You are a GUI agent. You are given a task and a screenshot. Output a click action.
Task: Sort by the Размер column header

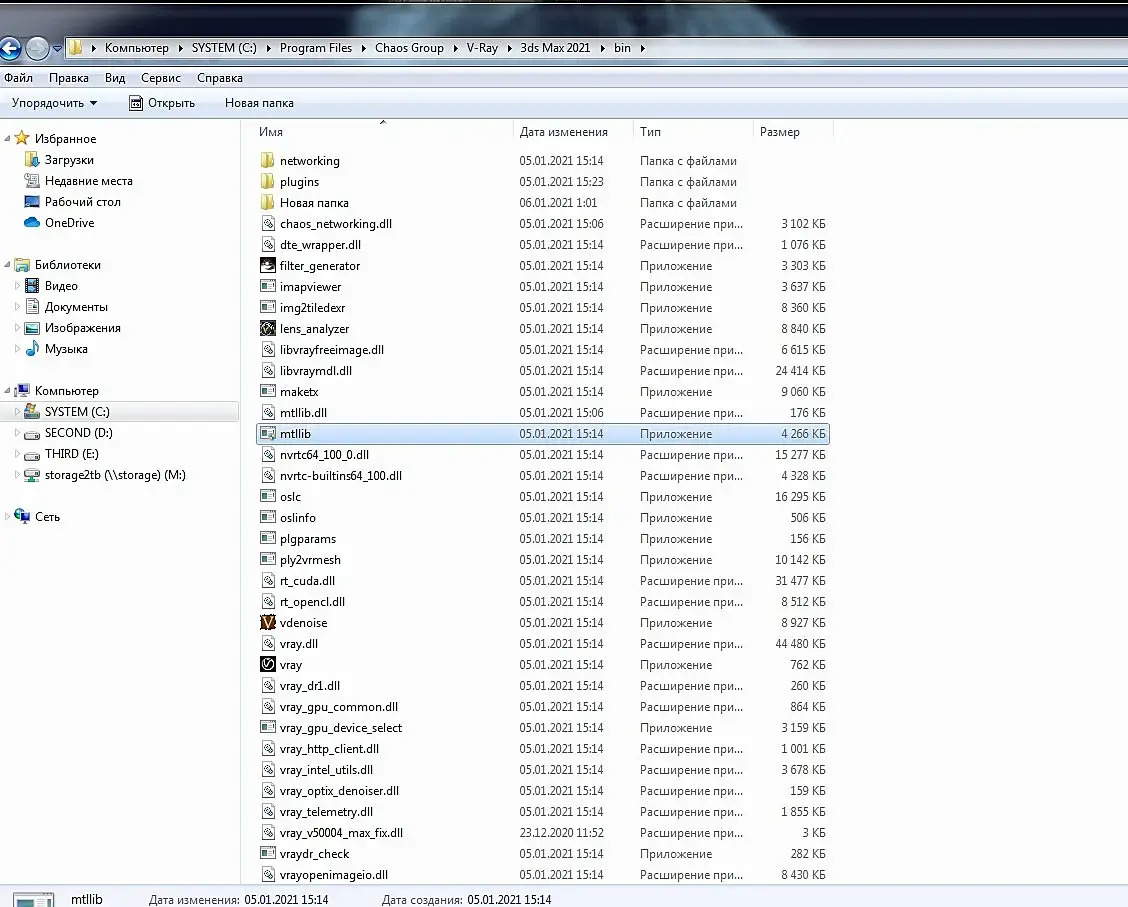(x=793, y=132)
